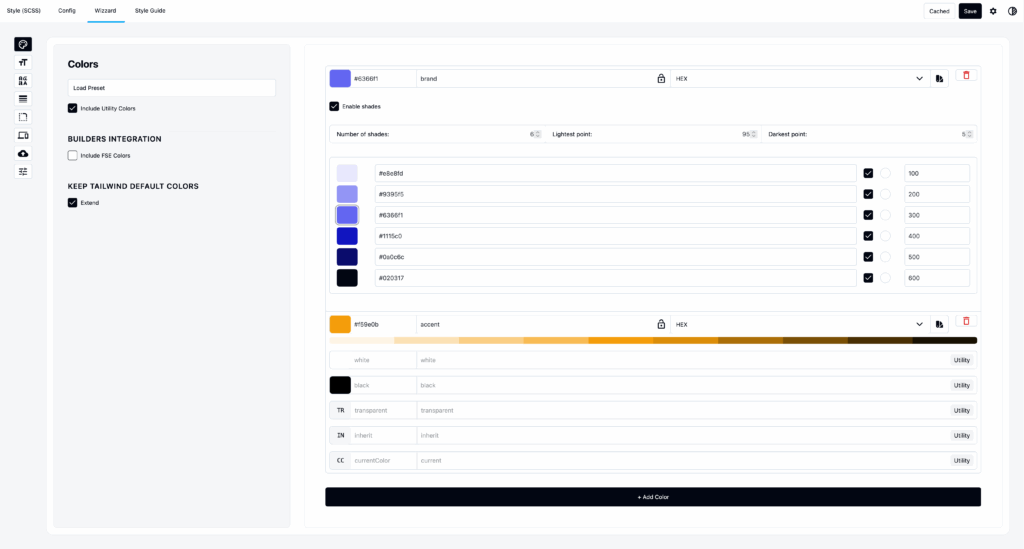Open the brand color HEX format dropdown
Viewport: 1024px width, 549px height.
(x=801, y=78)
